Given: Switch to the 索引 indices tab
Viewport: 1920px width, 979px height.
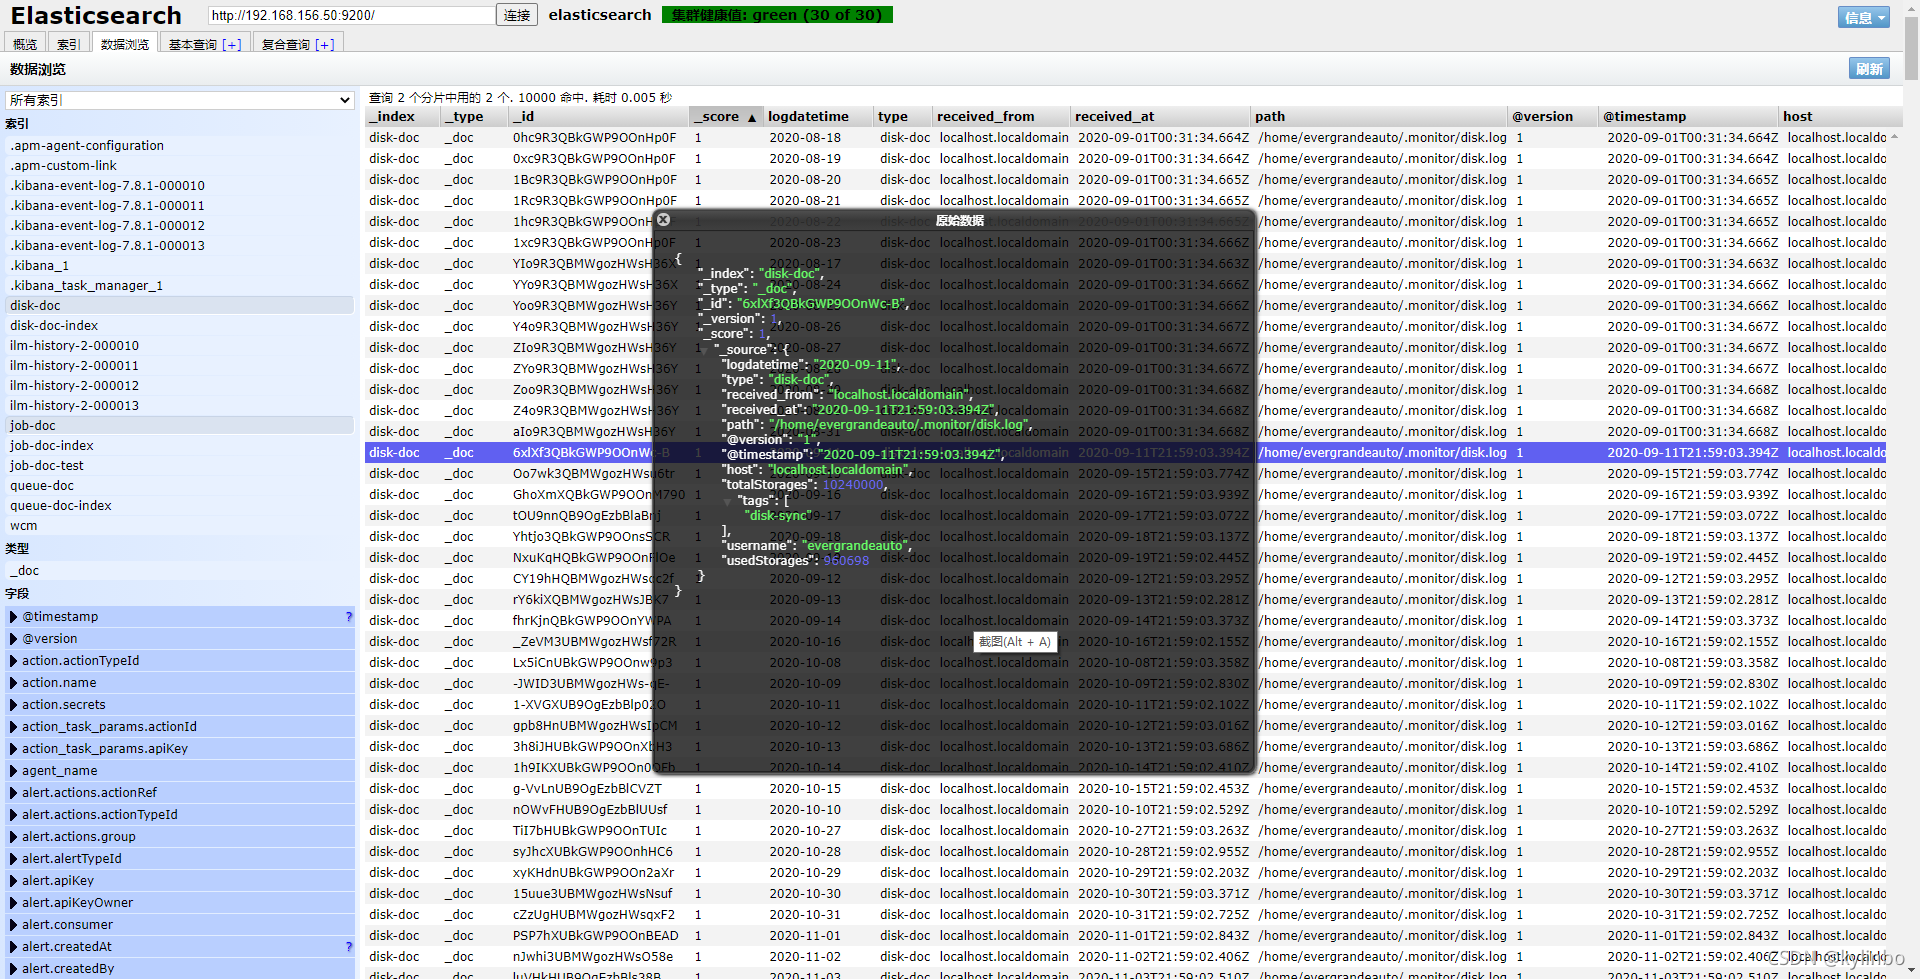Looking at the screenshot, I should pos(69,44).
